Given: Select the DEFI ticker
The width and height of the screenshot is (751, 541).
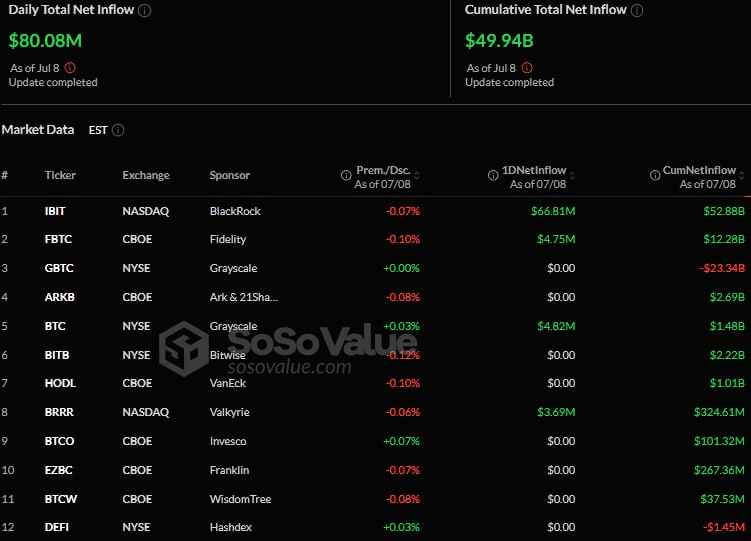Looking at the screenshot, I should coord(57,527).
